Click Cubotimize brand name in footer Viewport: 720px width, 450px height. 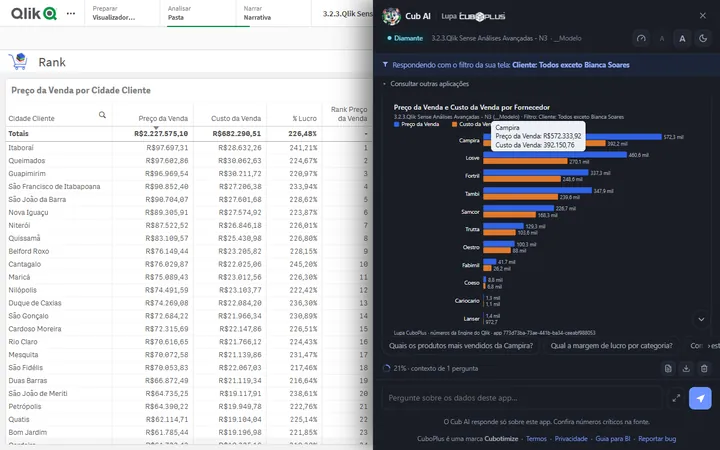(502, 439)
